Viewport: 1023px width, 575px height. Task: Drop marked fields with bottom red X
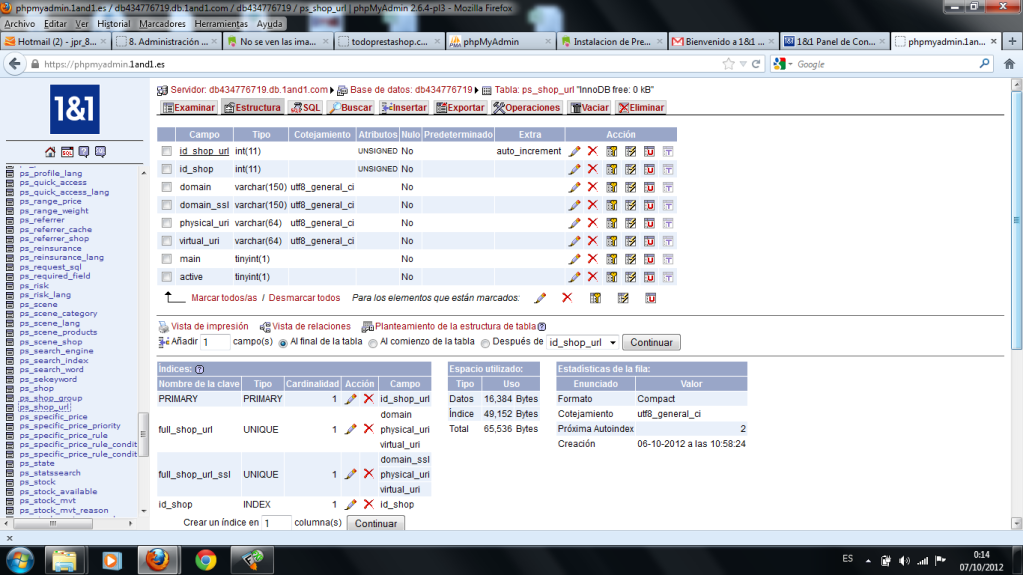point(567,298)
